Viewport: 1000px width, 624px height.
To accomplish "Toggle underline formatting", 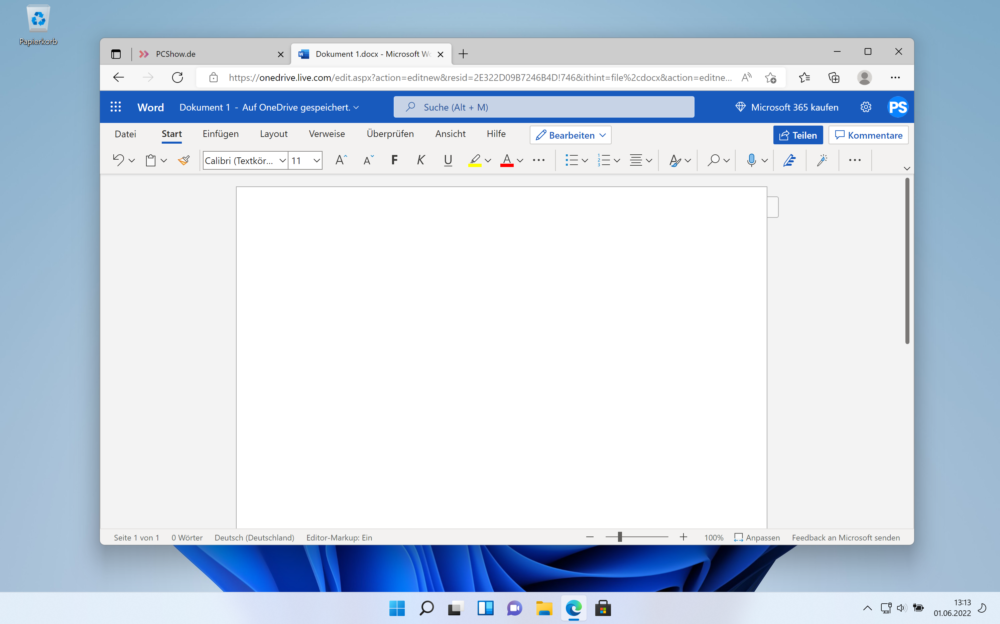I will click(x=448, y=160).
